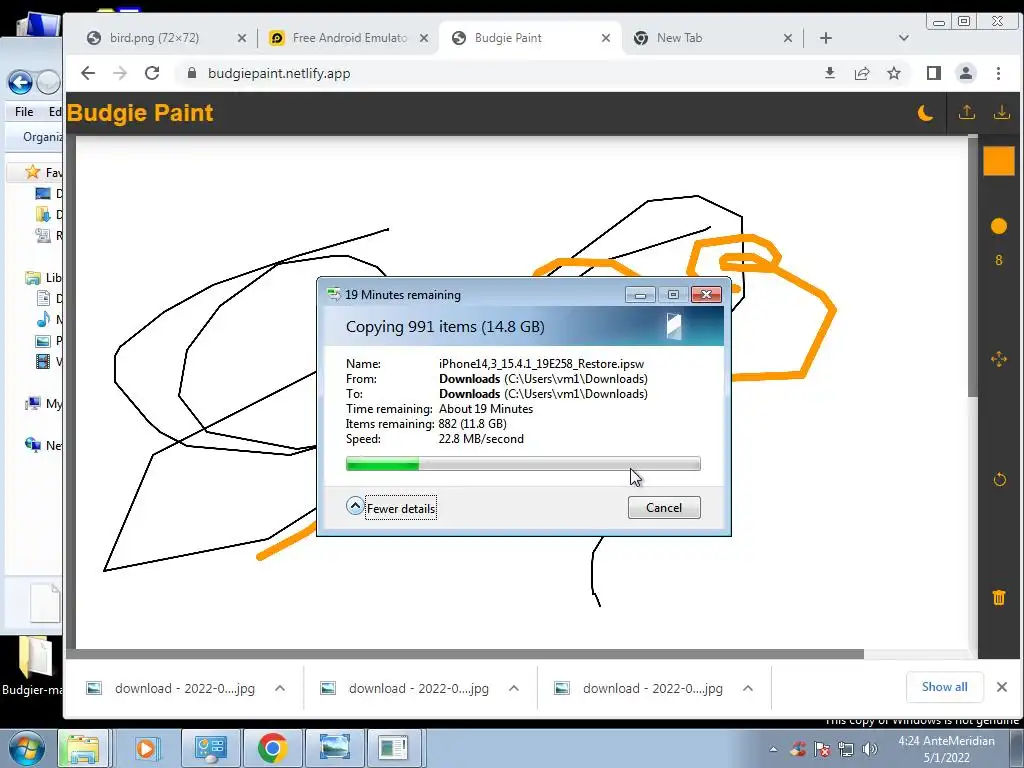The width and height of the screenshot is (1024, 768).
Task: Open the second downloaded jpg in downloads bar
Action: click(405, 688)
